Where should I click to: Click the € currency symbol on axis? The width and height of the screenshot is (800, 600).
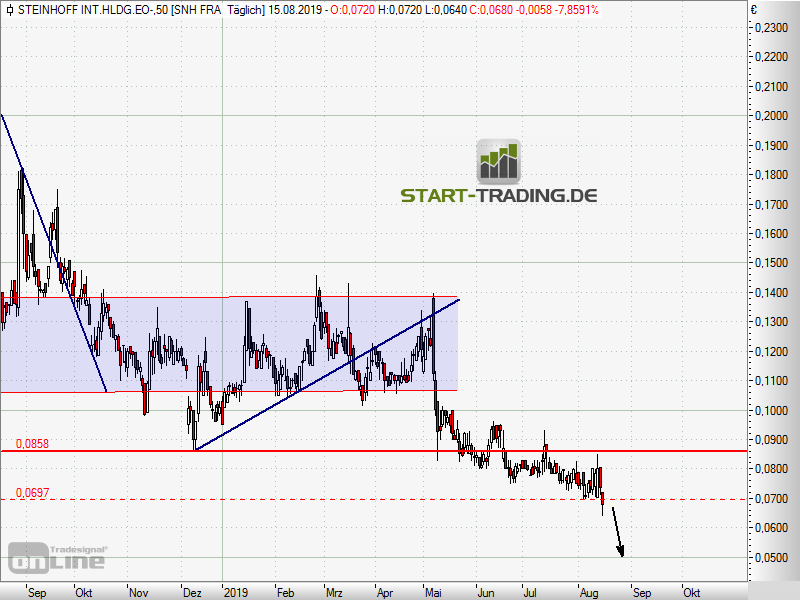[754, 10]
